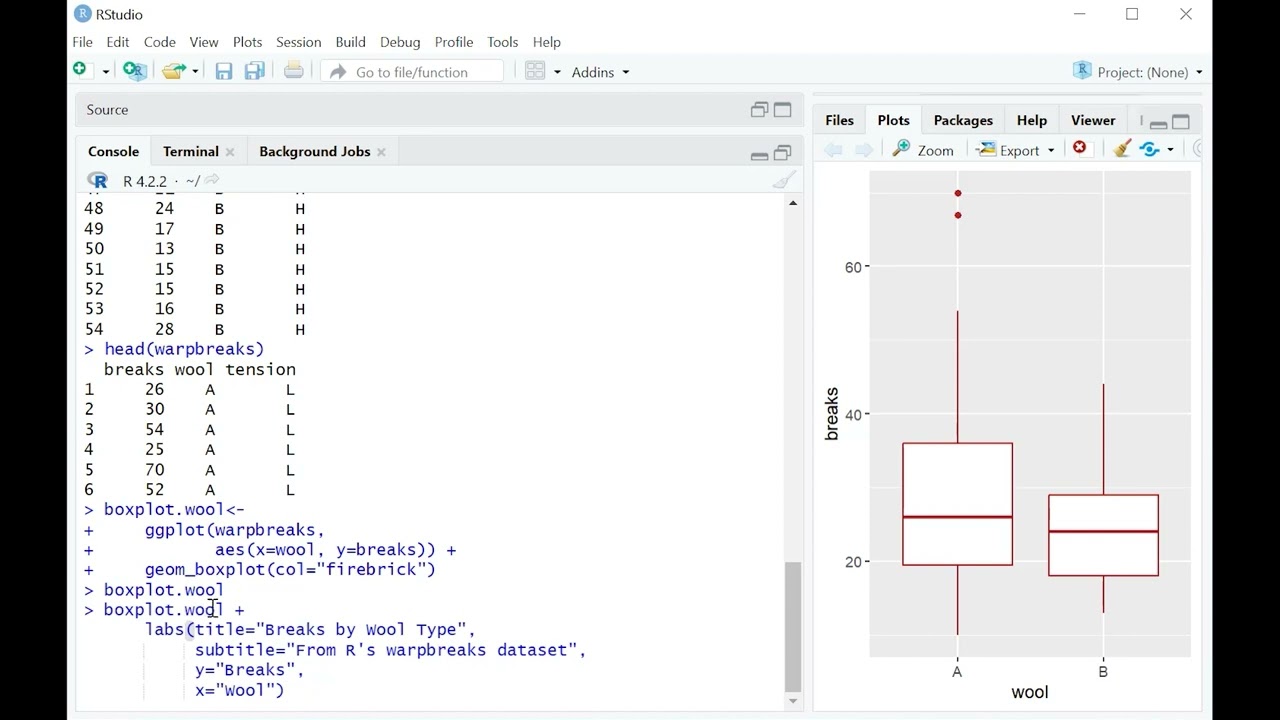Go to previous plot
The width and height of the screenshot is (1280, 720).
click(833, 150)
